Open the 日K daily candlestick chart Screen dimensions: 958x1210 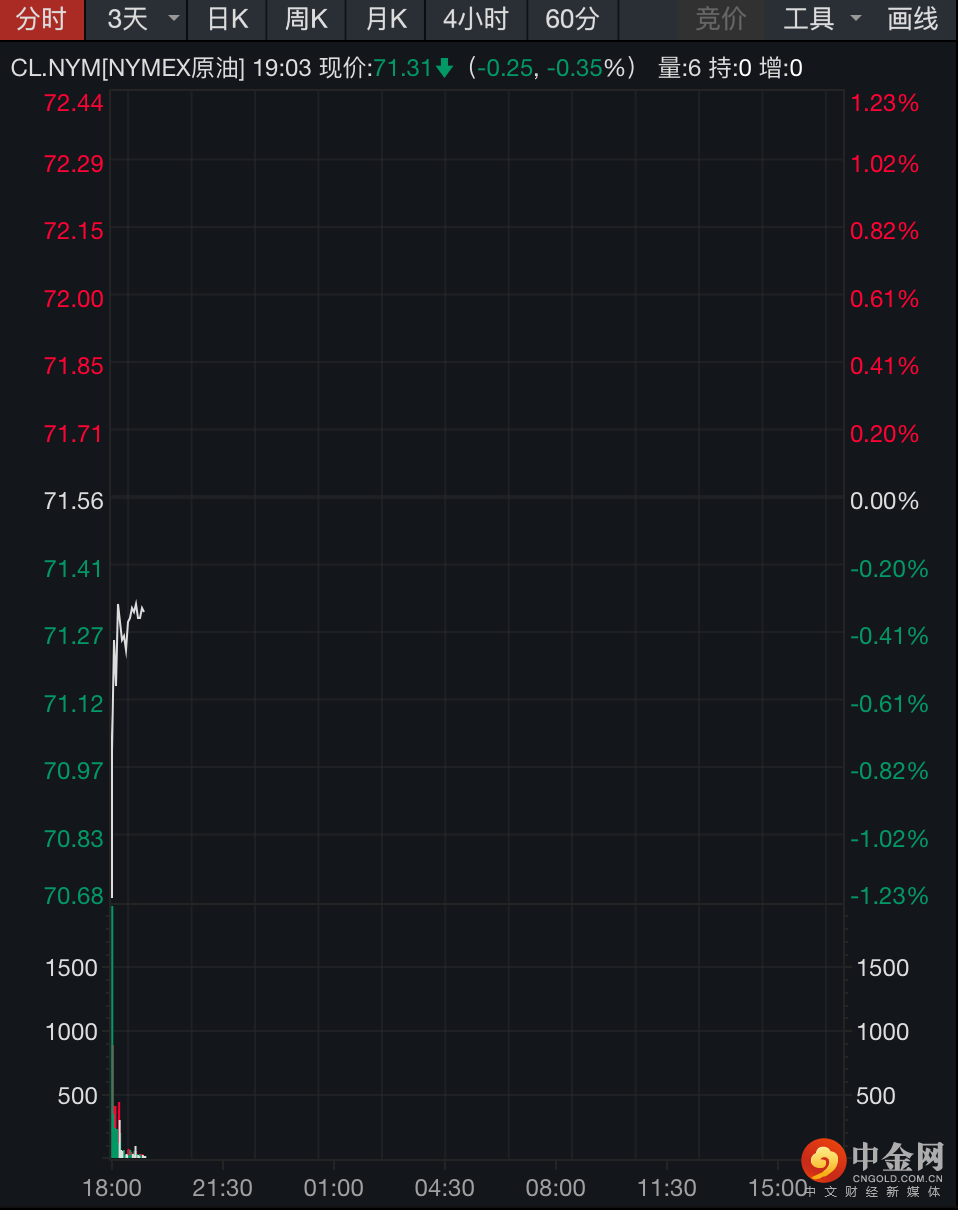(227, 19)
